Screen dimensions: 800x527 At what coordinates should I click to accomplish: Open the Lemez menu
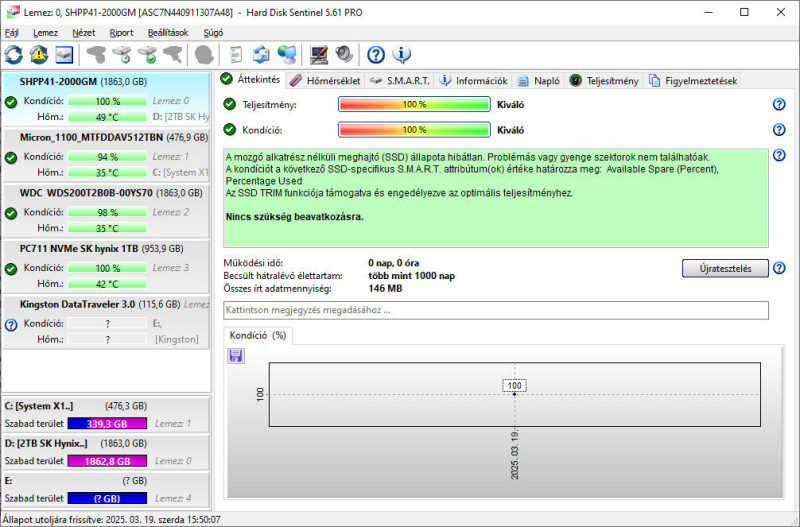tap(45, 33)
